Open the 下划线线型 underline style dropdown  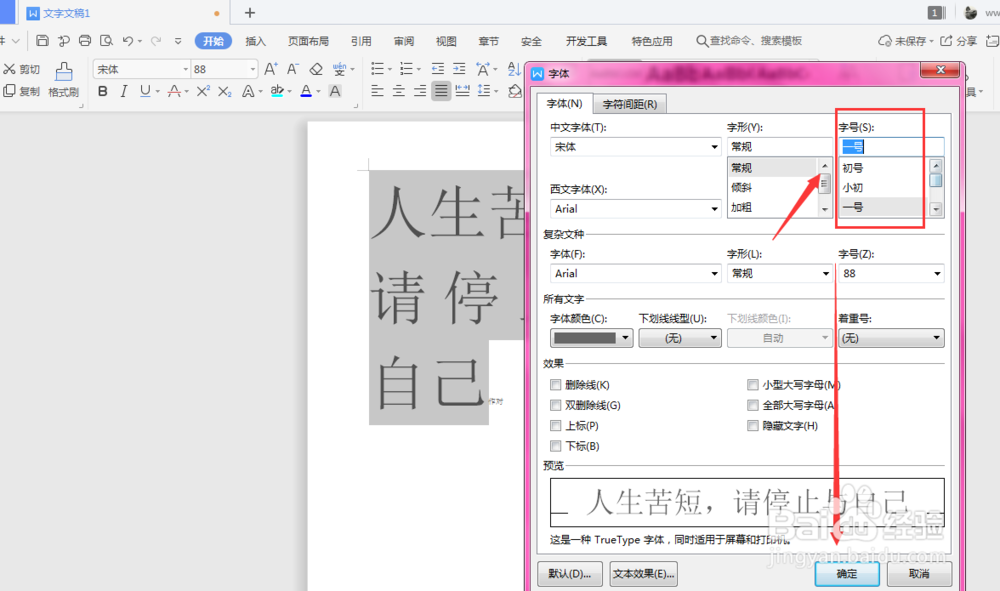[x=680, y=338]
